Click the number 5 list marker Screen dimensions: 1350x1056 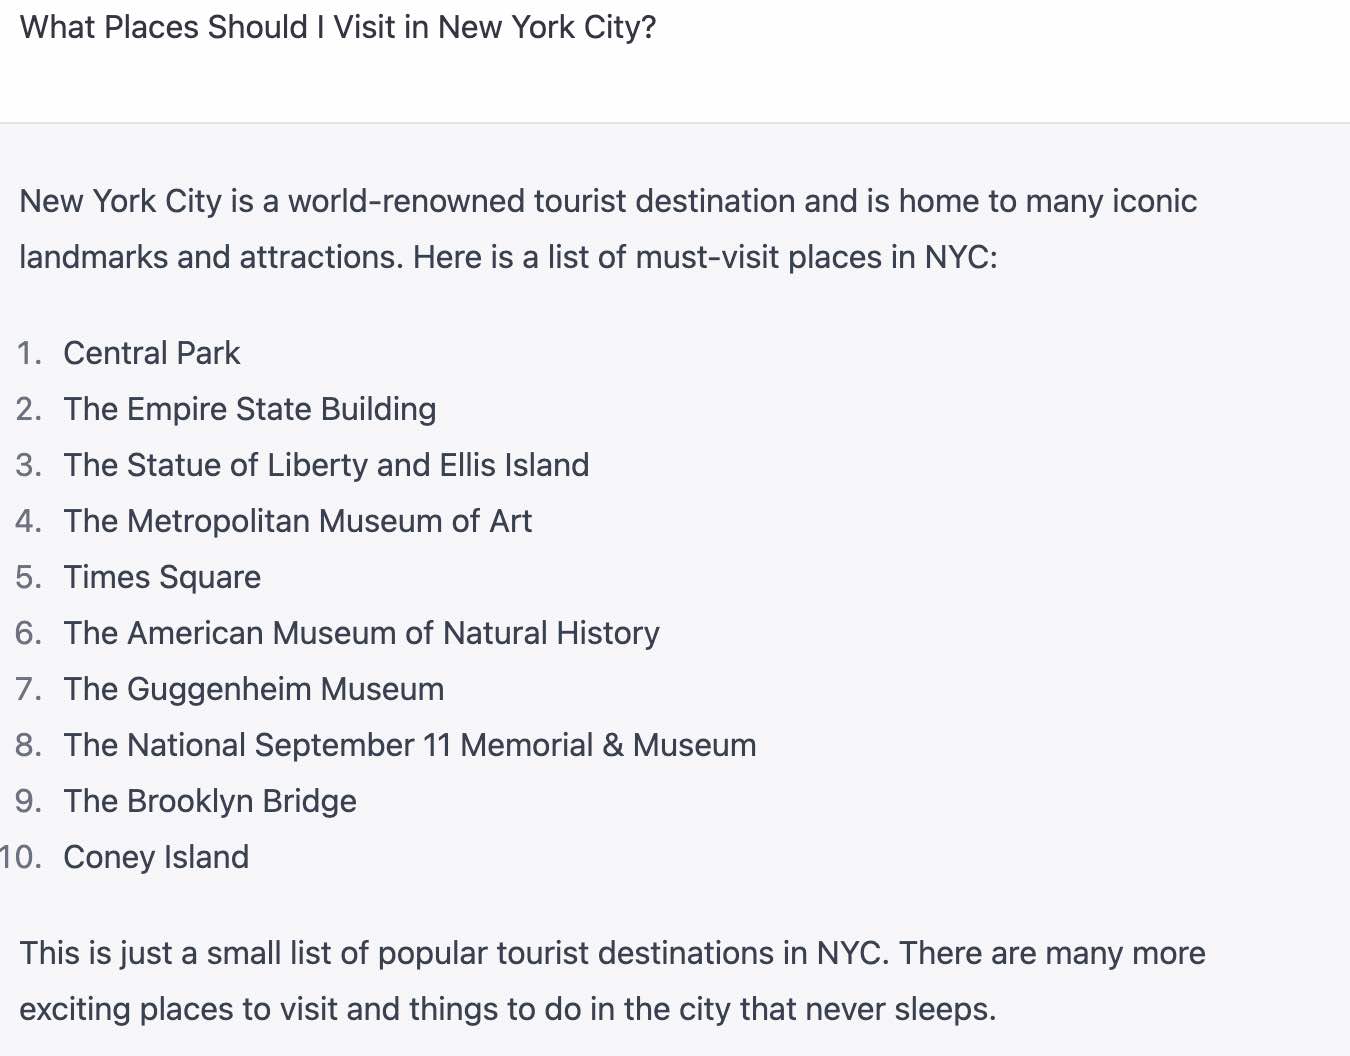[x=29, y=577]
